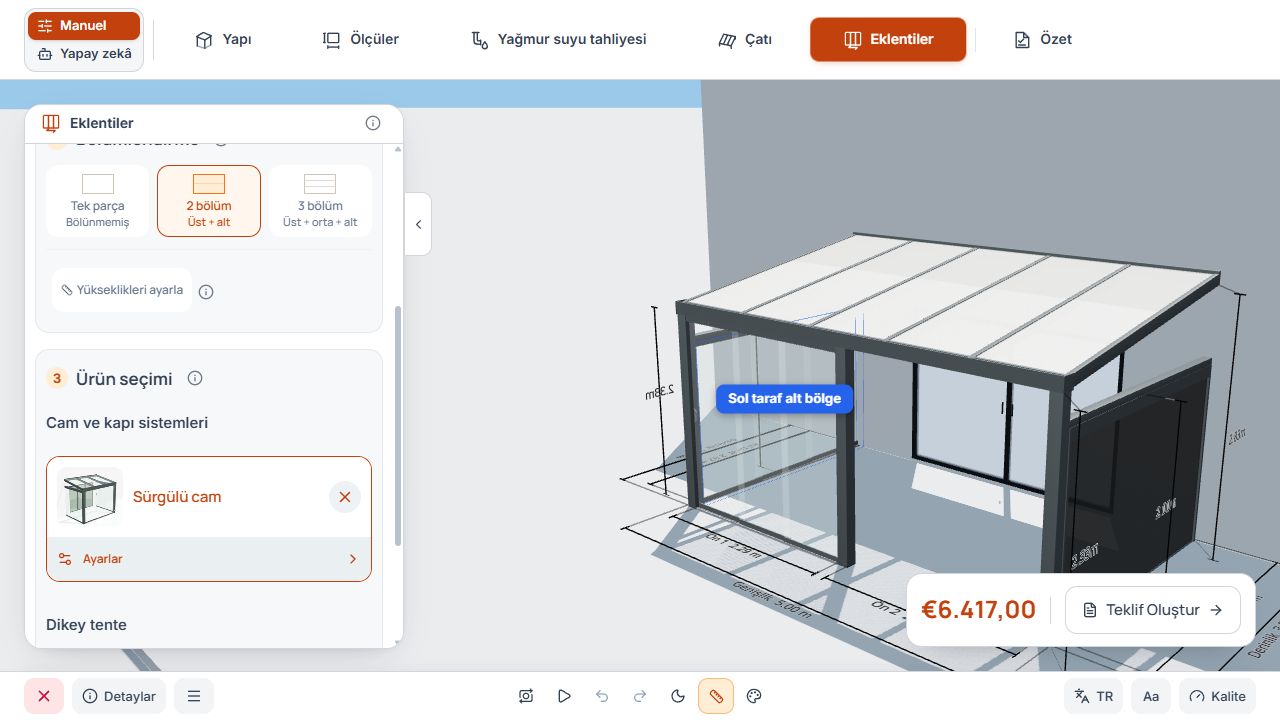
Task: Remove Sürgülü cam with the X button
Action: pos(345,497)
